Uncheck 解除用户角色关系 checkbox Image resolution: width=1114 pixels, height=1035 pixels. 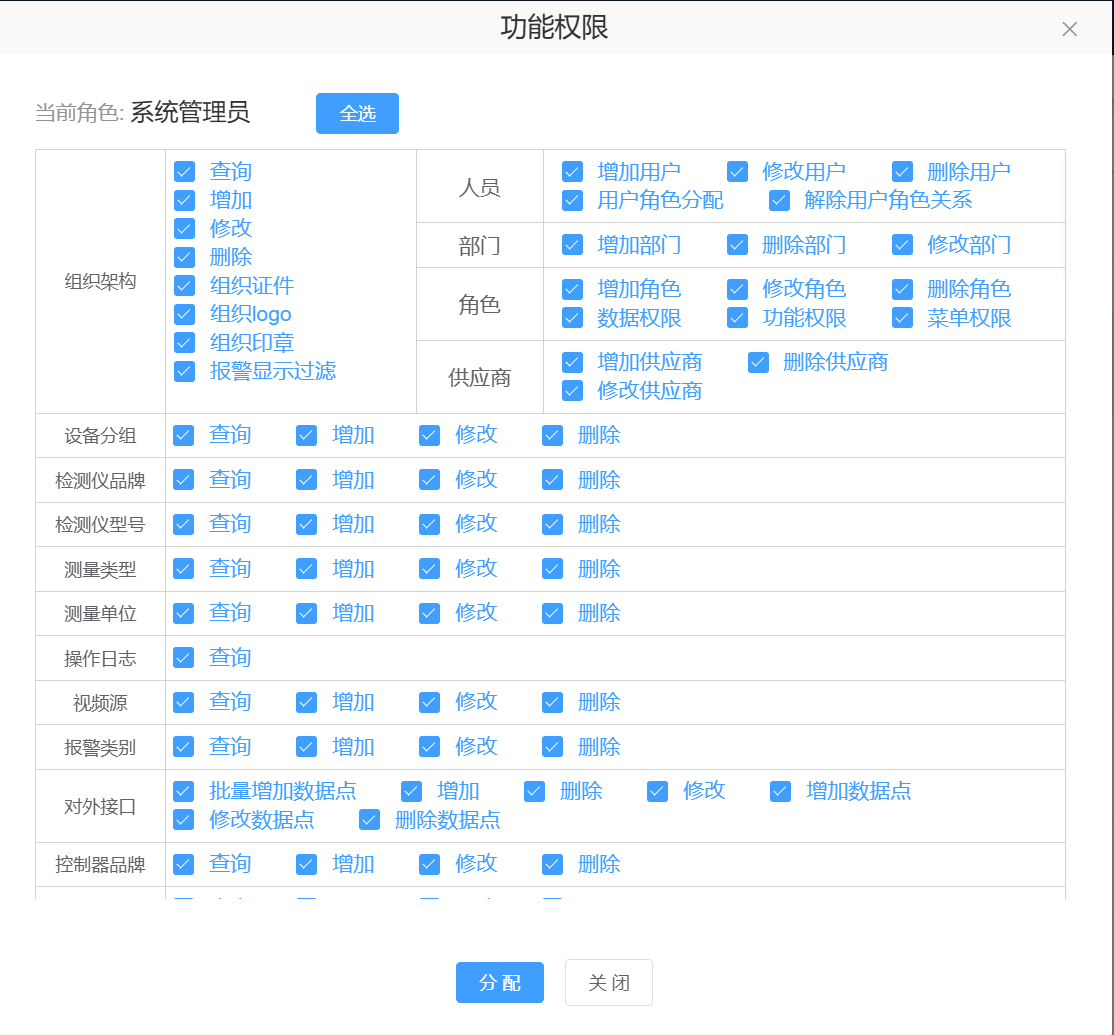779,200
